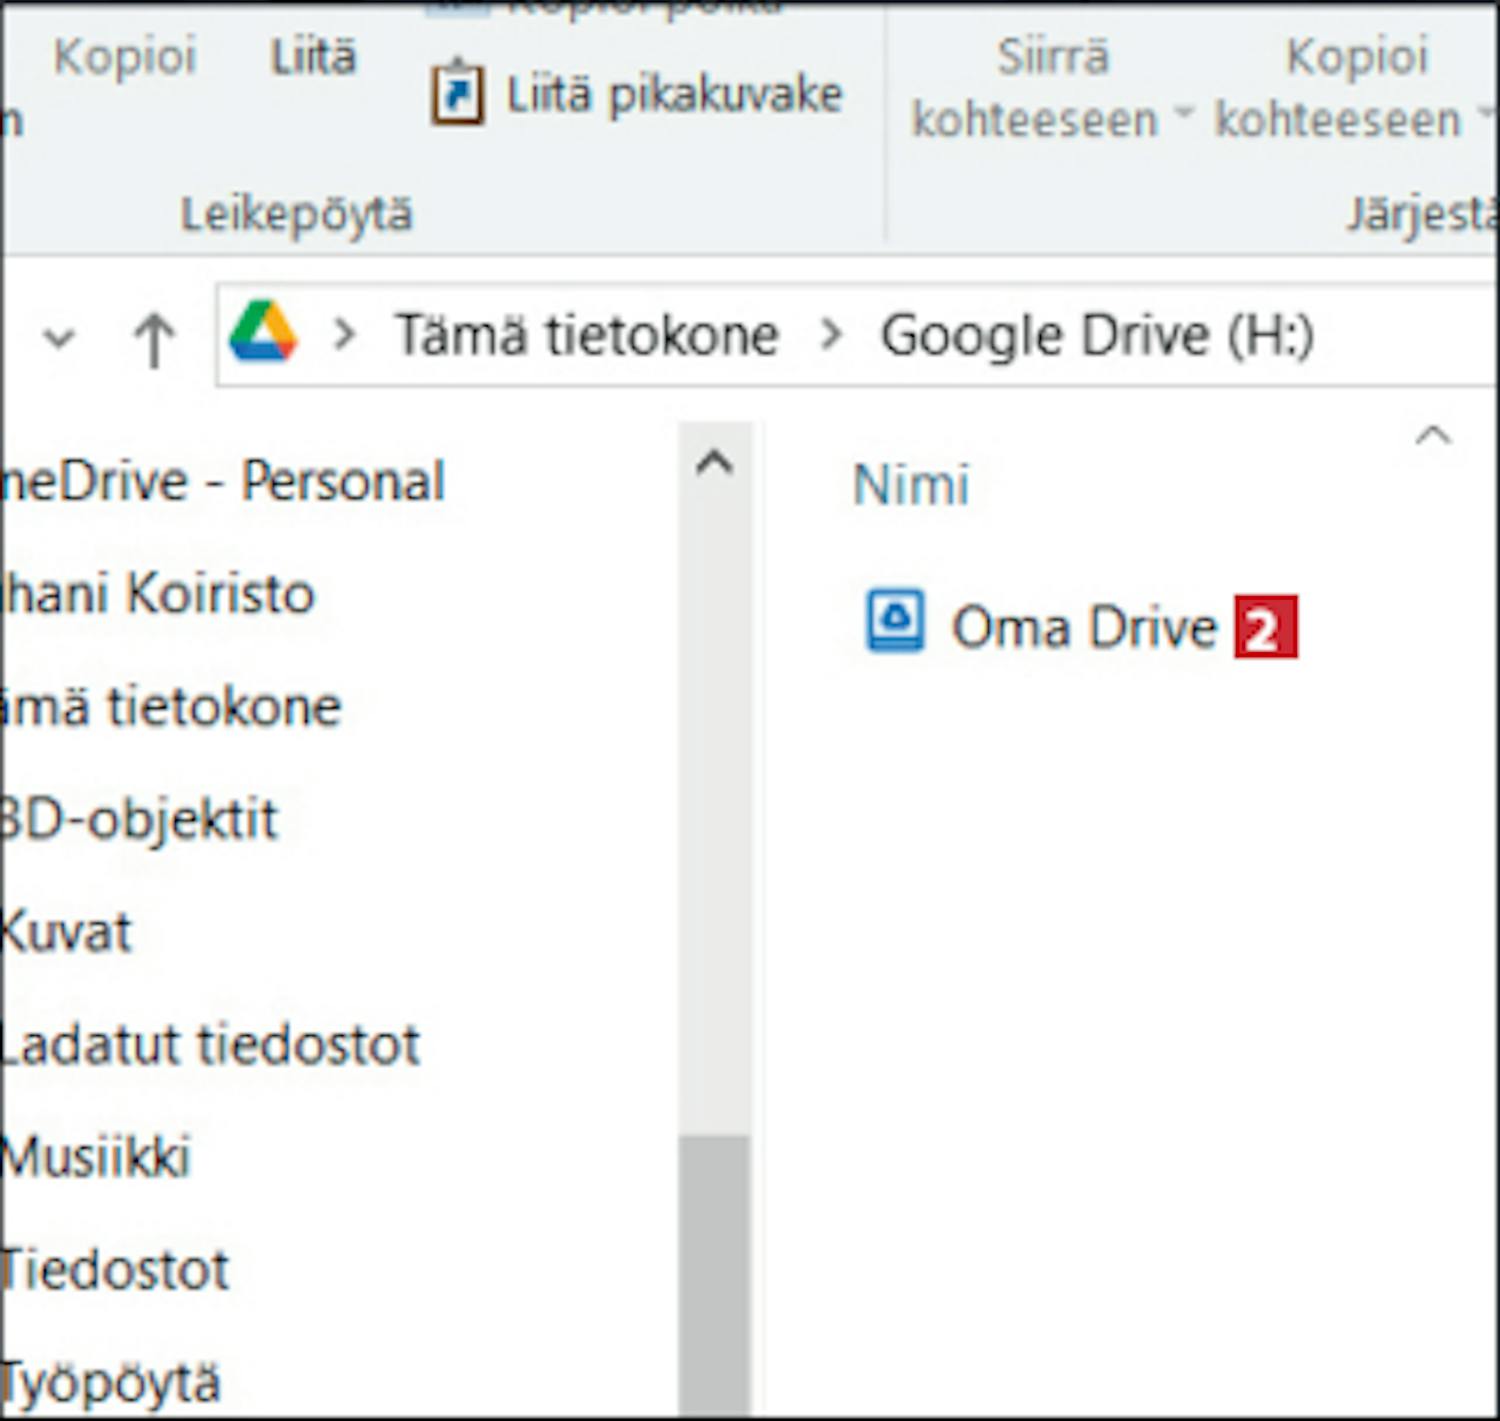Click the navigation pane scrollbar thumb

coord(714,1270)
